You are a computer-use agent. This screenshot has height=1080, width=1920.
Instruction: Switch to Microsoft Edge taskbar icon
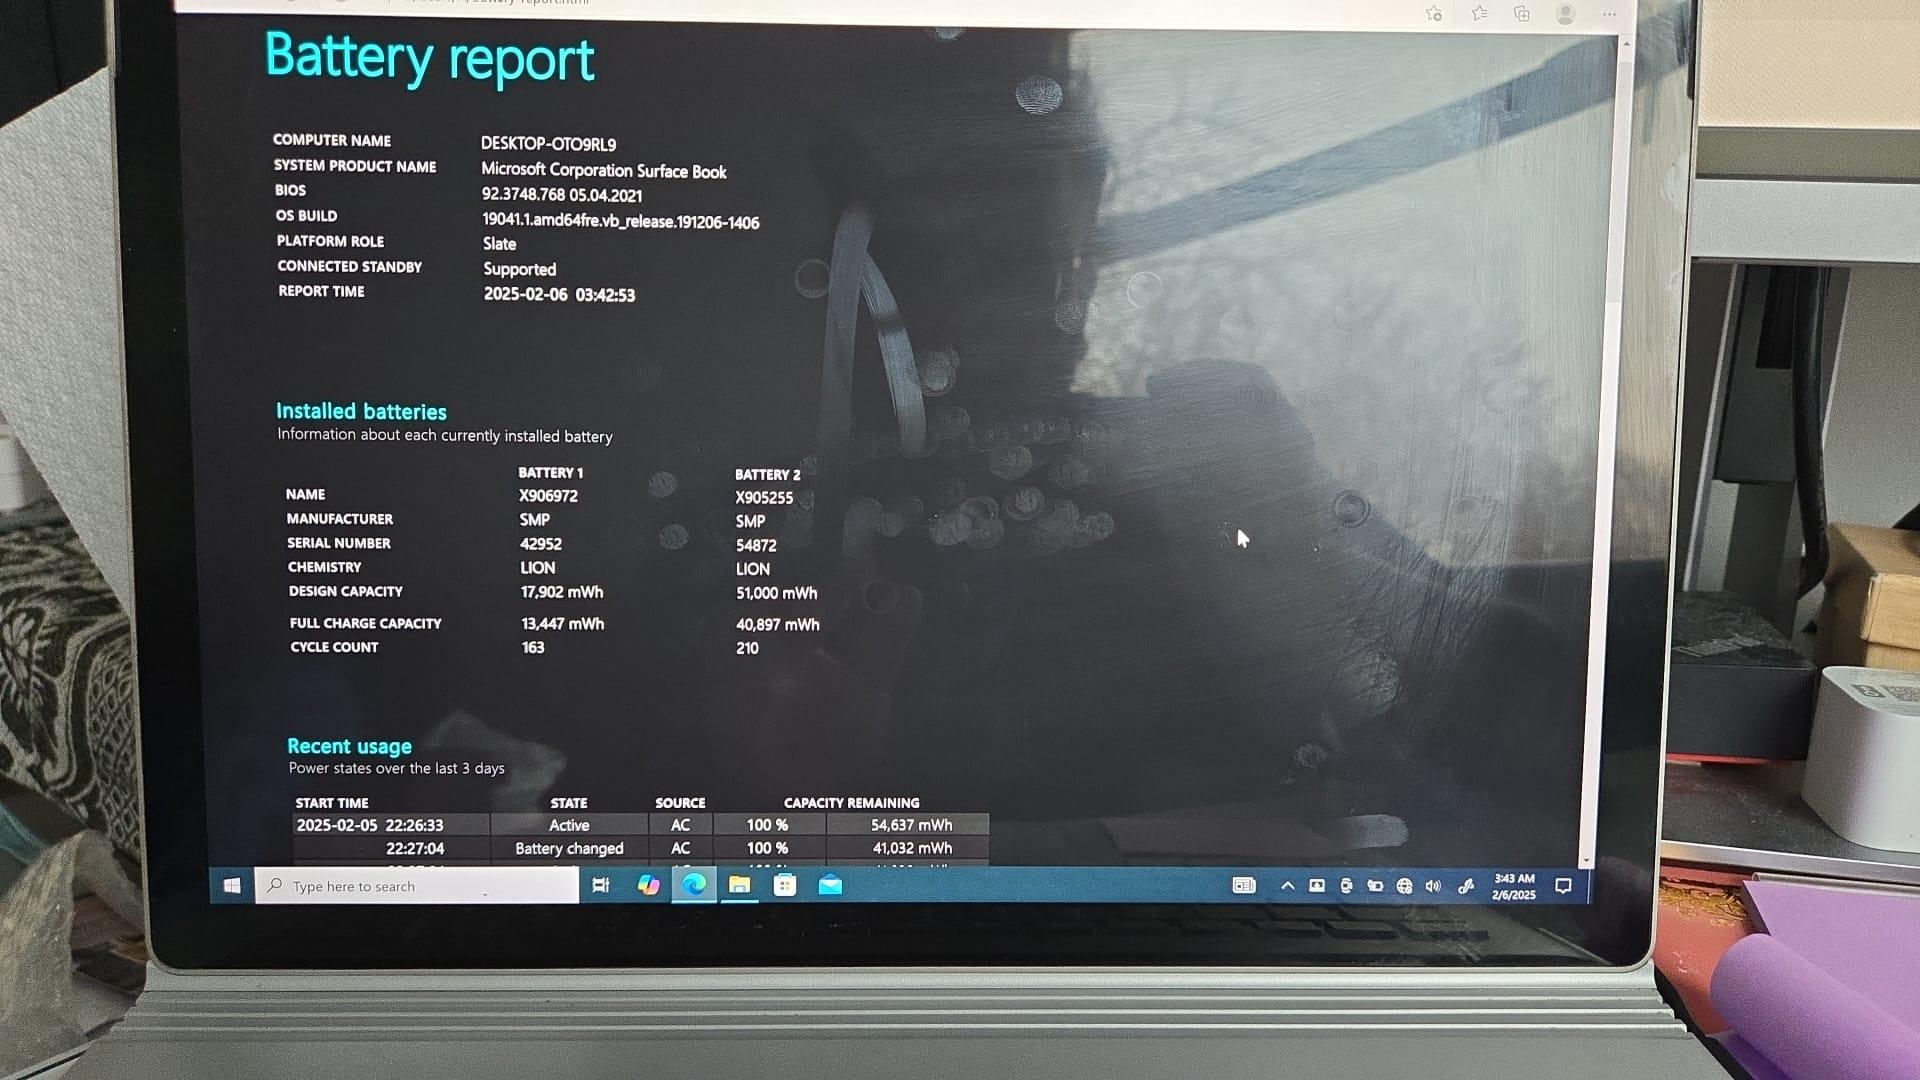694,885
